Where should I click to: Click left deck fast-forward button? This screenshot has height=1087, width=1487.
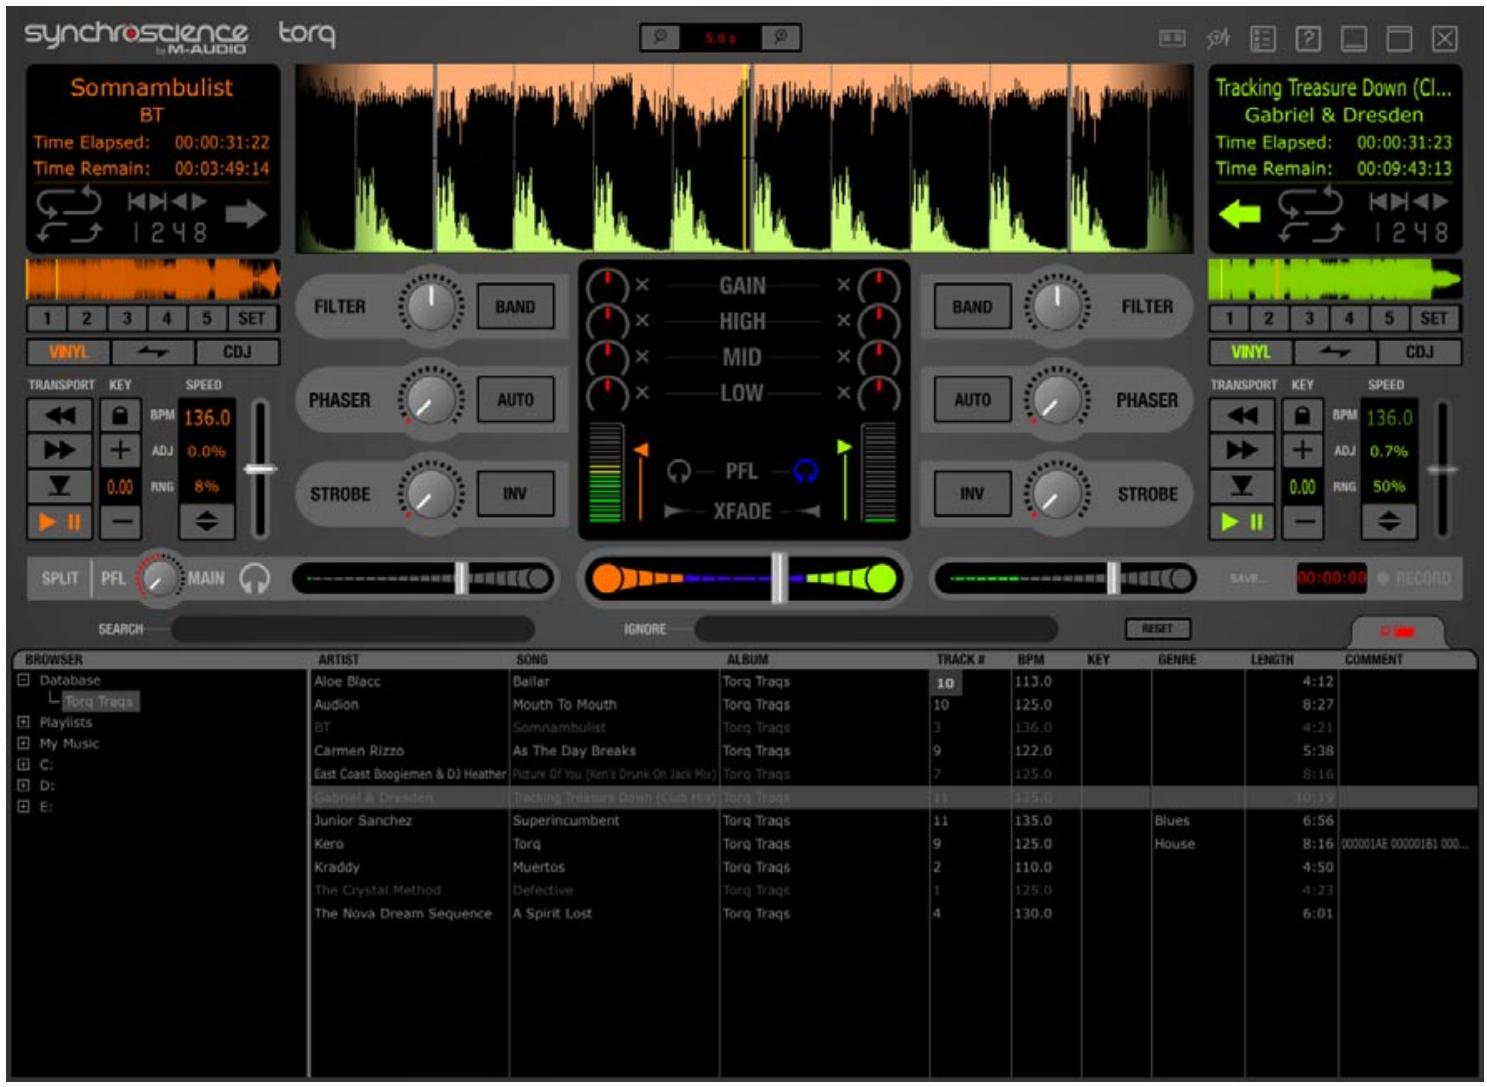click(60, 451)
